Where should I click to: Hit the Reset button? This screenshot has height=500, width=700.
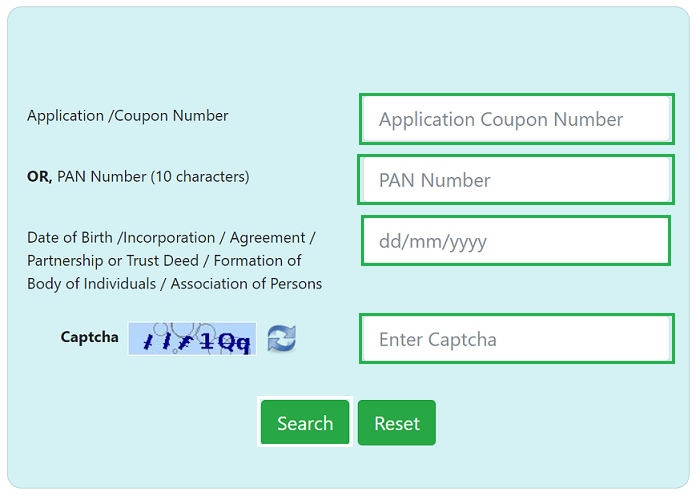coord(397,423)
